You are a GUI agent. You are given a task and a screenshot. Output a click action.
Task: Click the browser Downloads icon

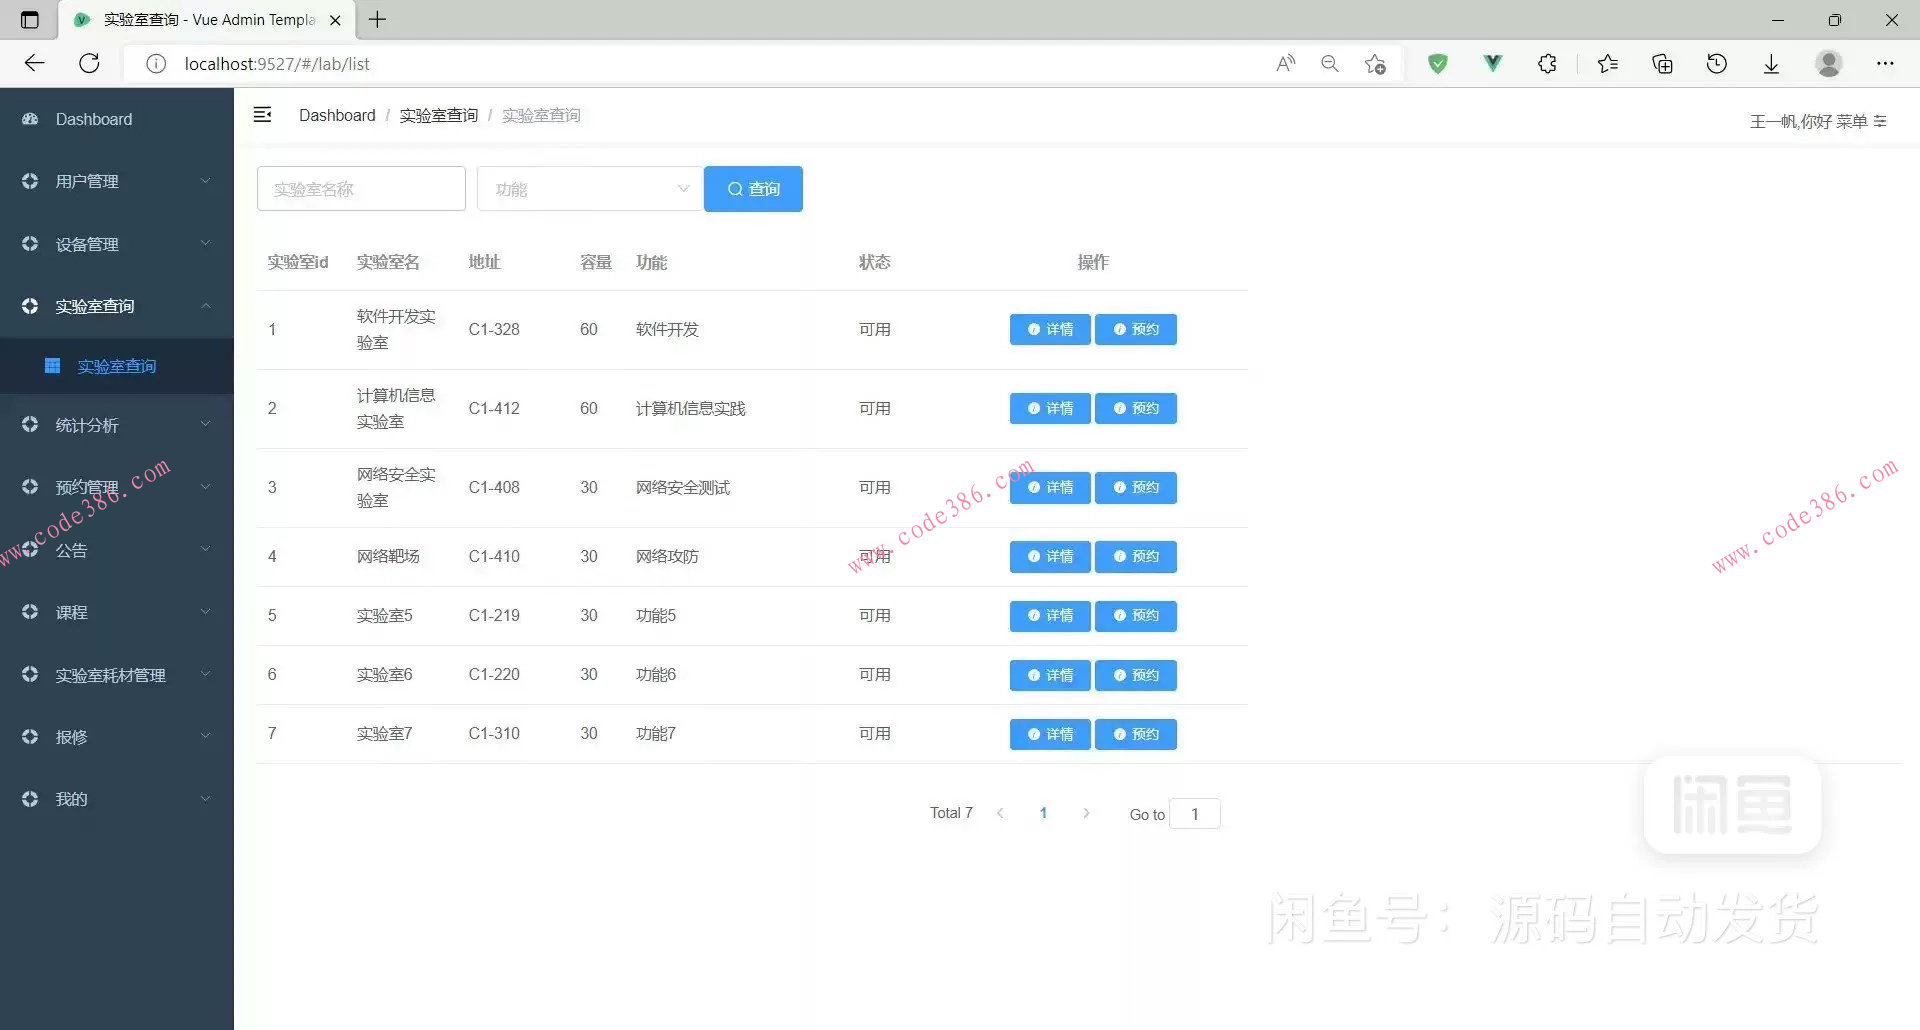coord(1771,63)
